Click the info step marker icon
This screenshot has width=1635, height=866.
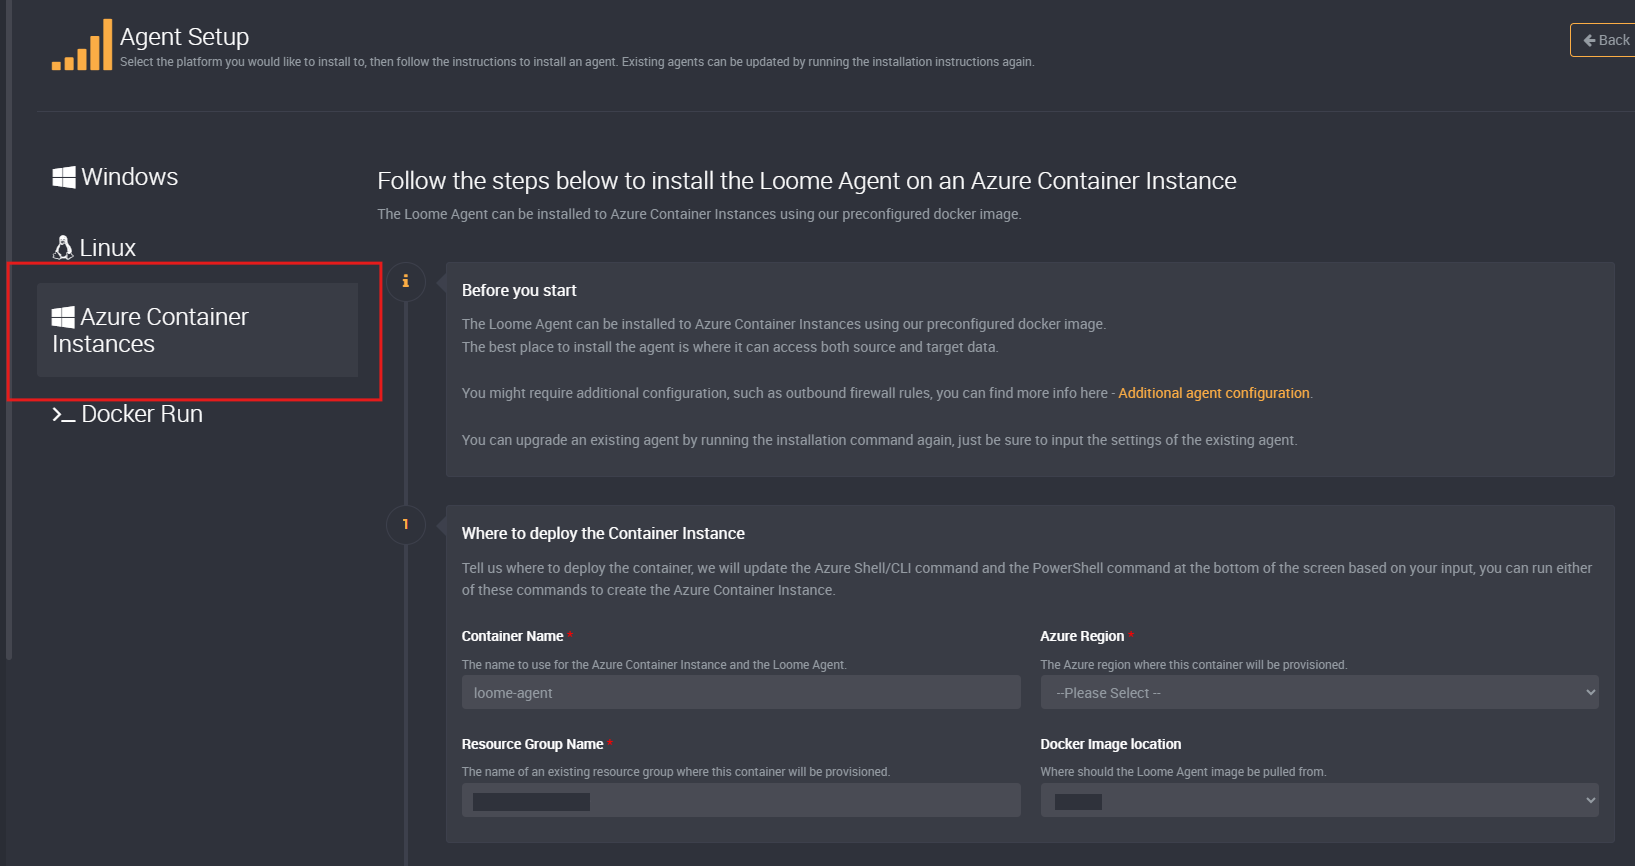point(406,281)
